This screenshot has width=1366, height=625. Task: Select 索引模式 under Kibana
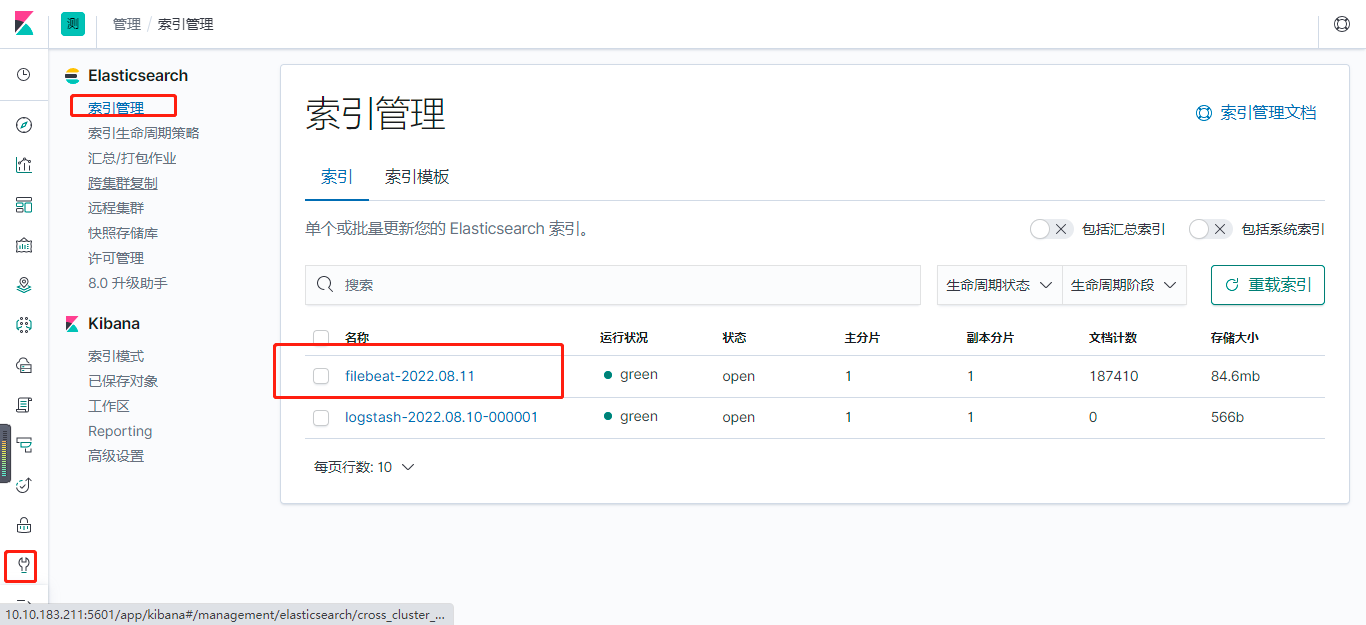pyautogui.click(x=116, y=356)
